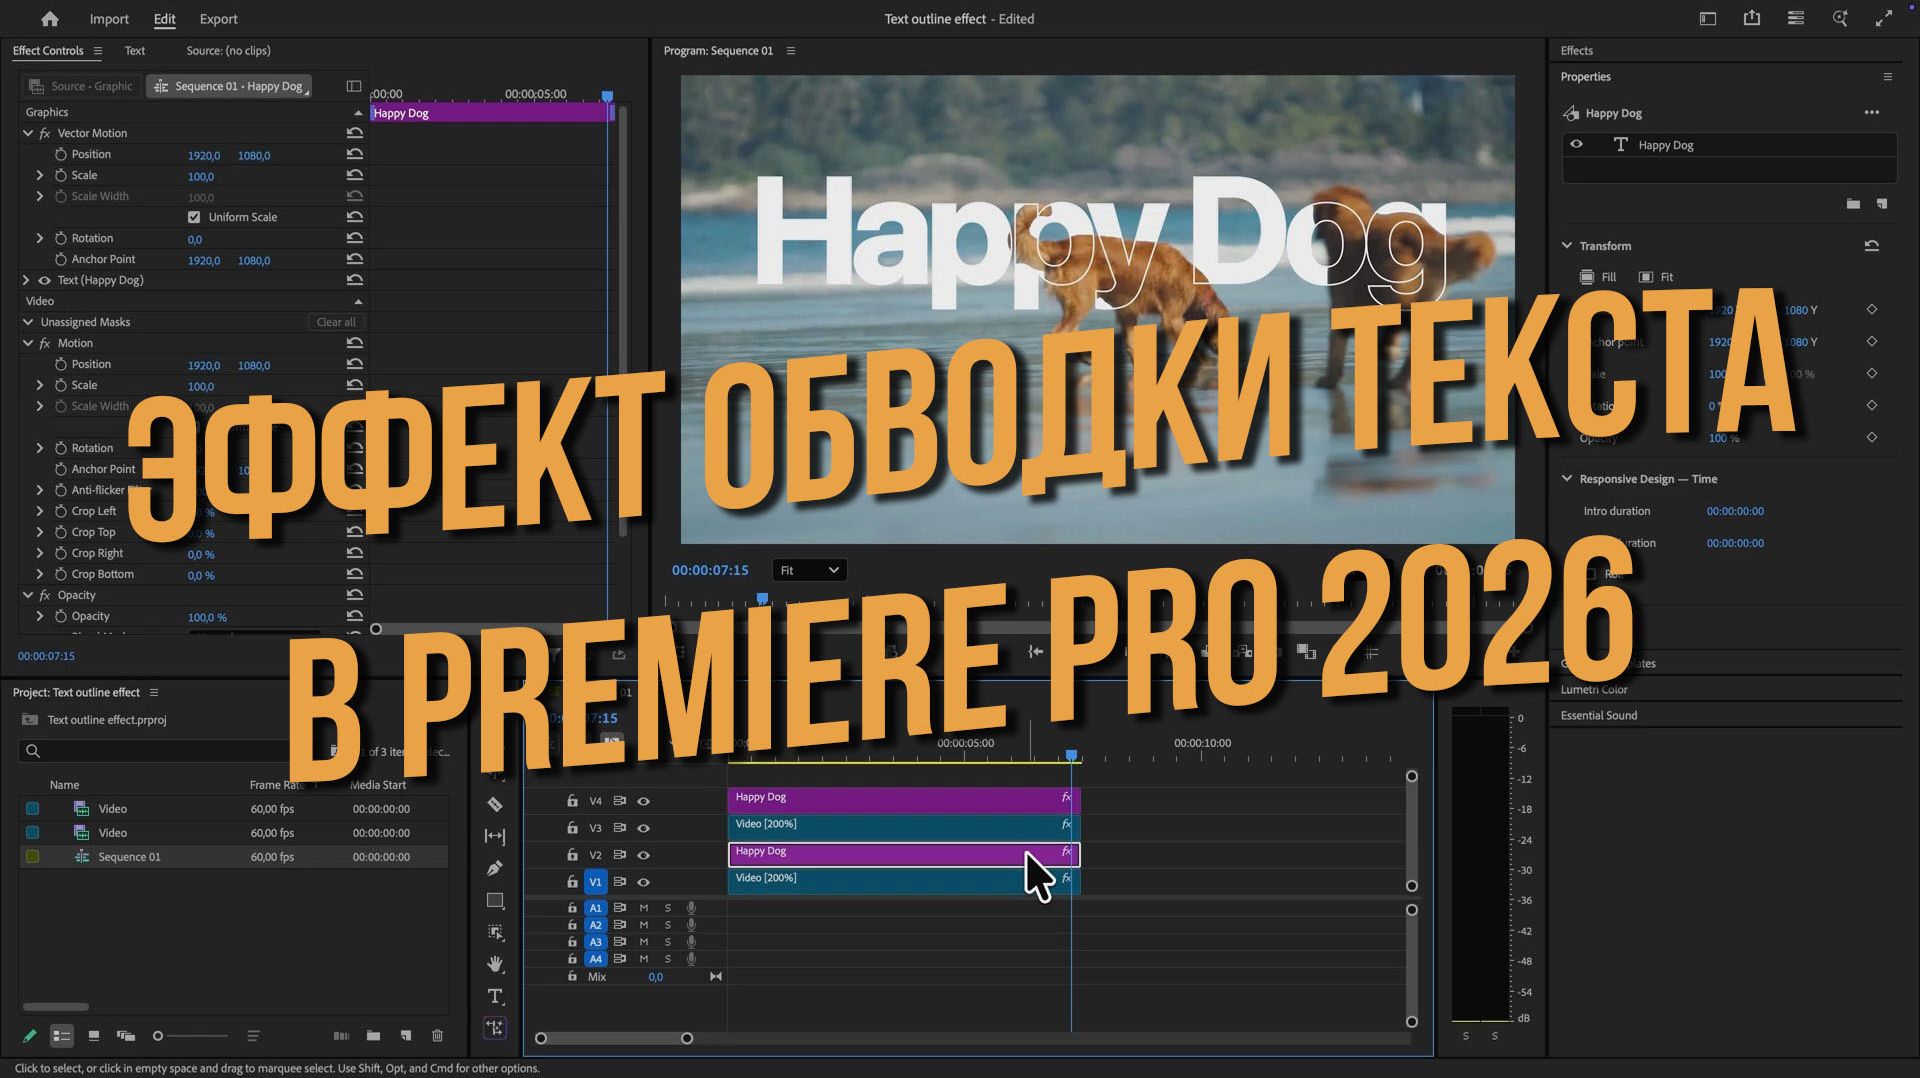Expand Text (Happy Dog) properties
Viewport: 1920px width, 1078px height.
click(x=26, y=280)
